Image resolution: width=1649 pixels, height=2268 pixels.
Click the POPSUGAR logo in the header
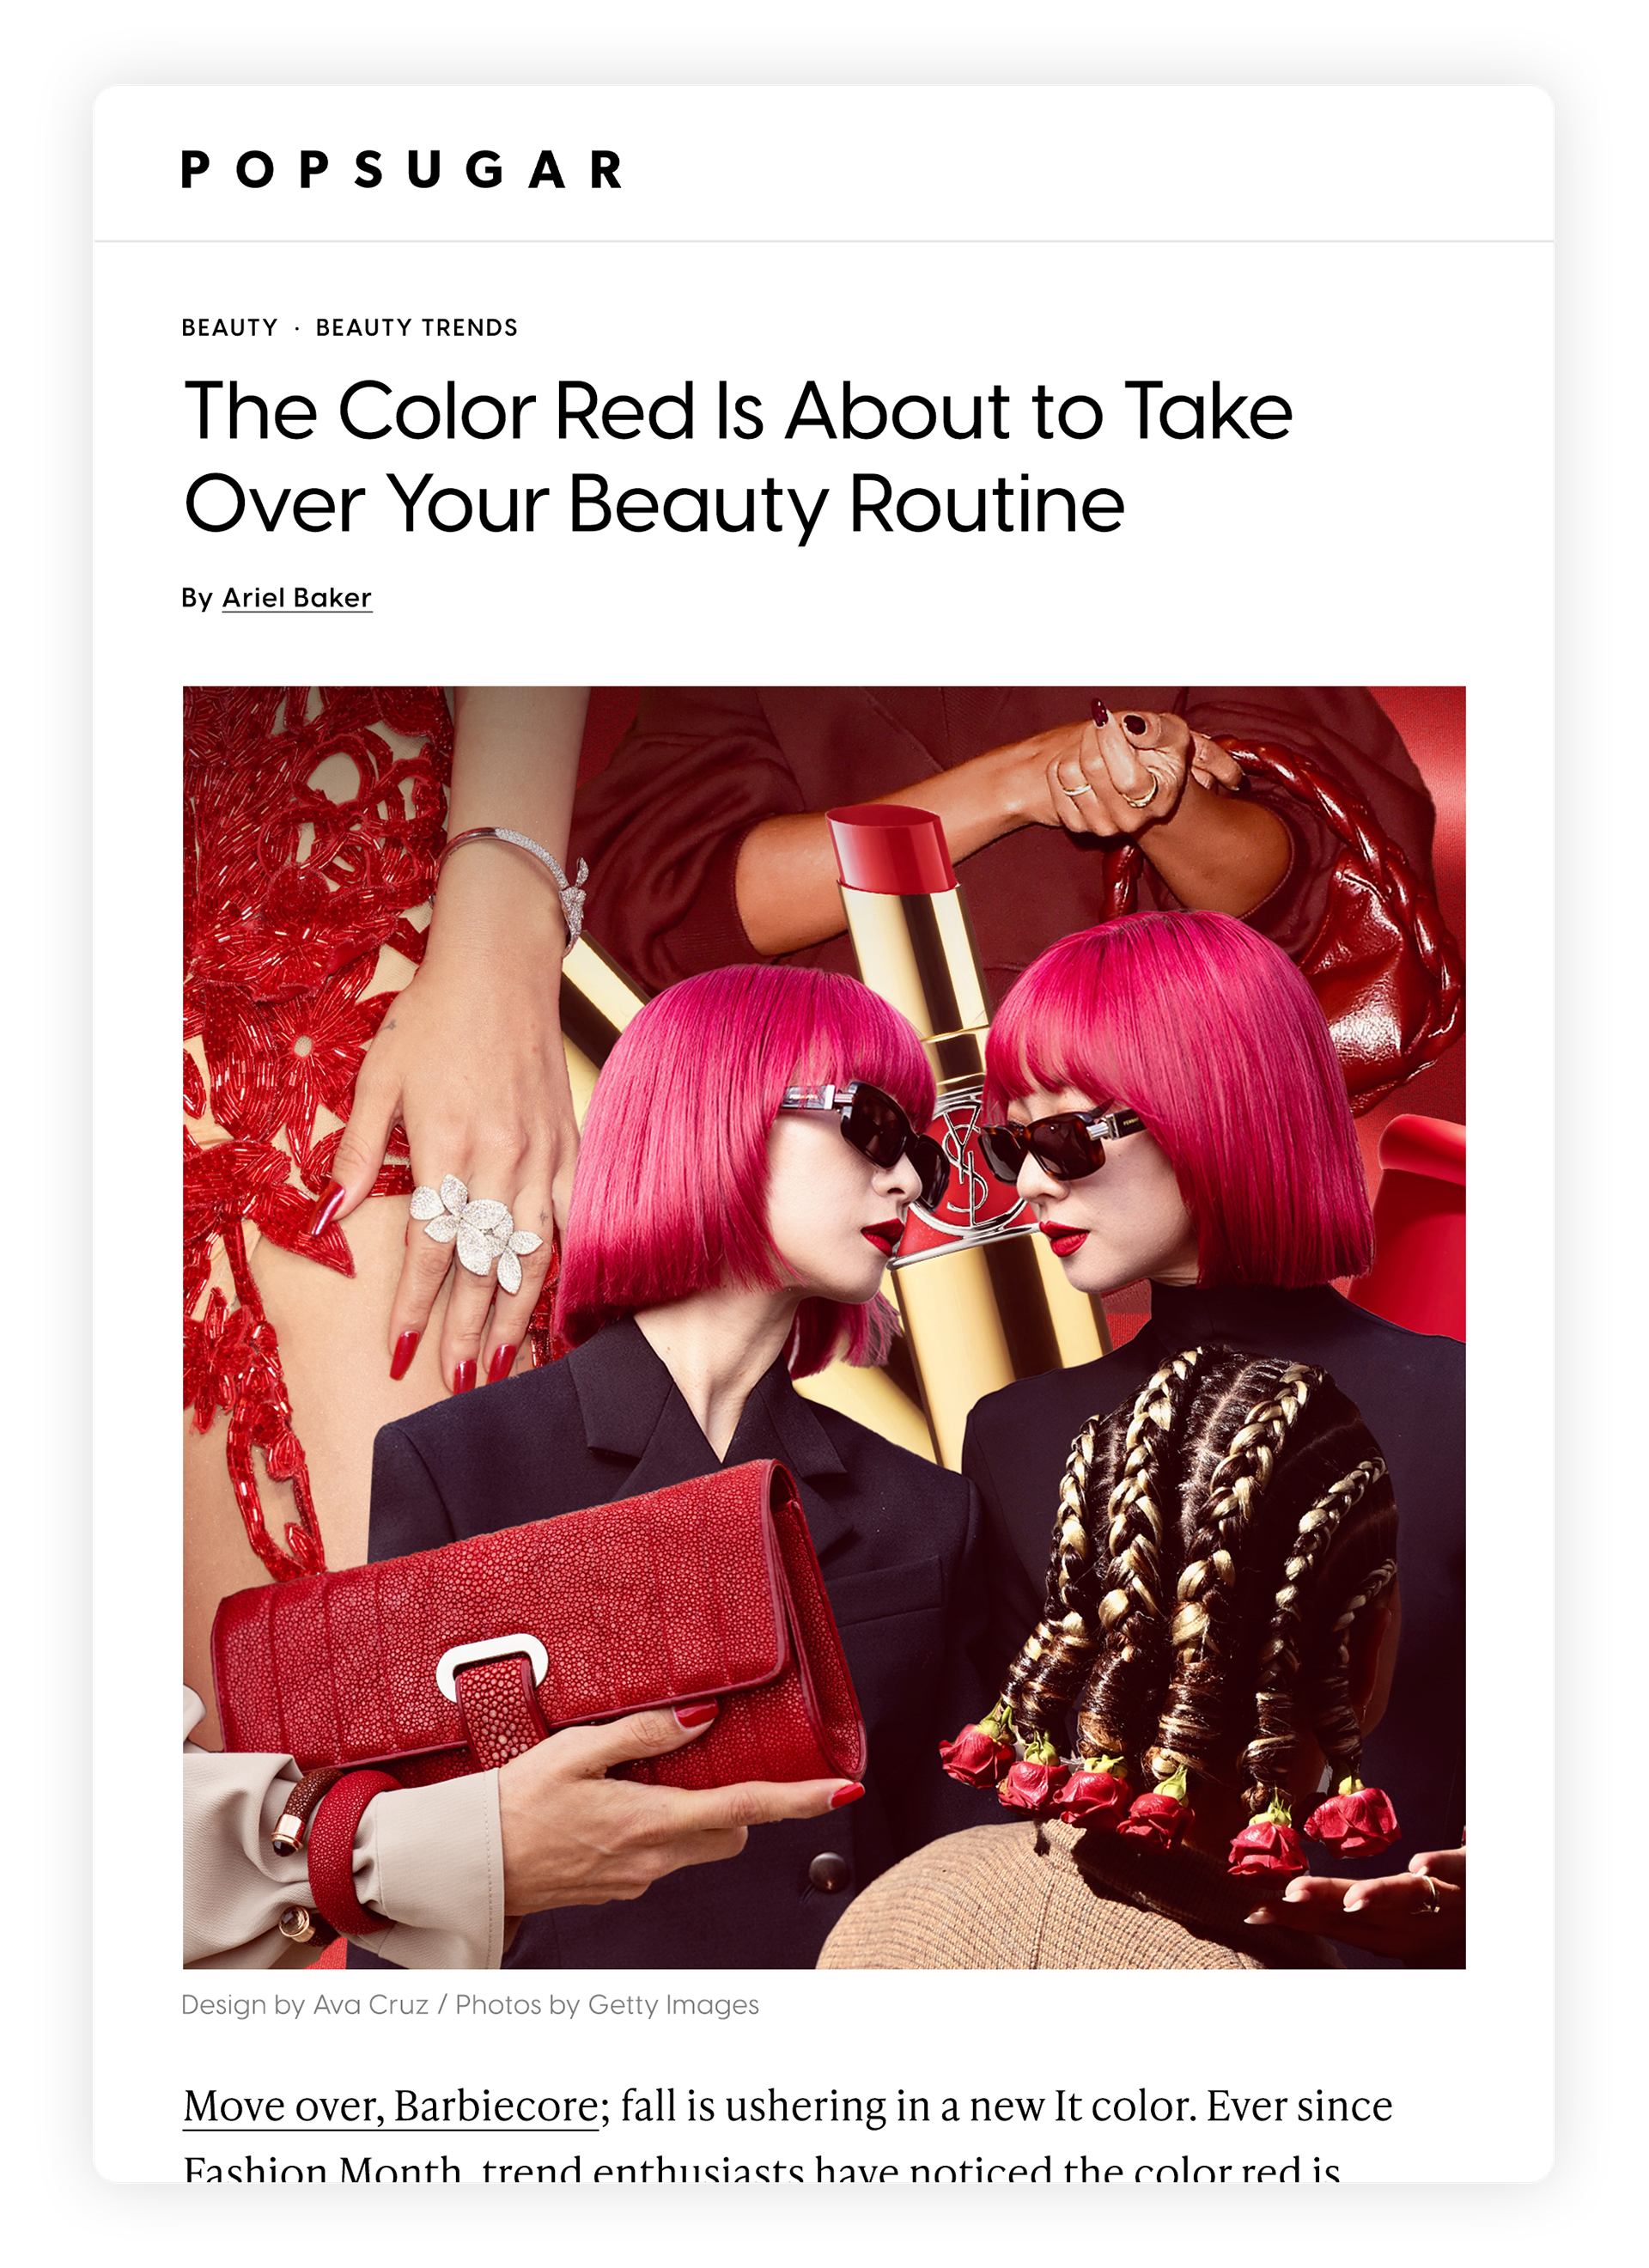click(402, 169)
